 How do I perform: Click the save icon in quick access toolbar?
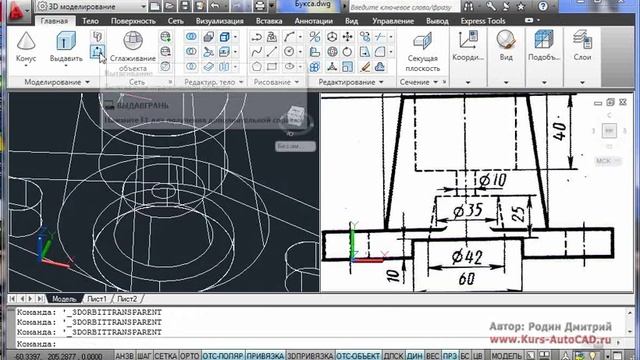[x=184, y=6]
